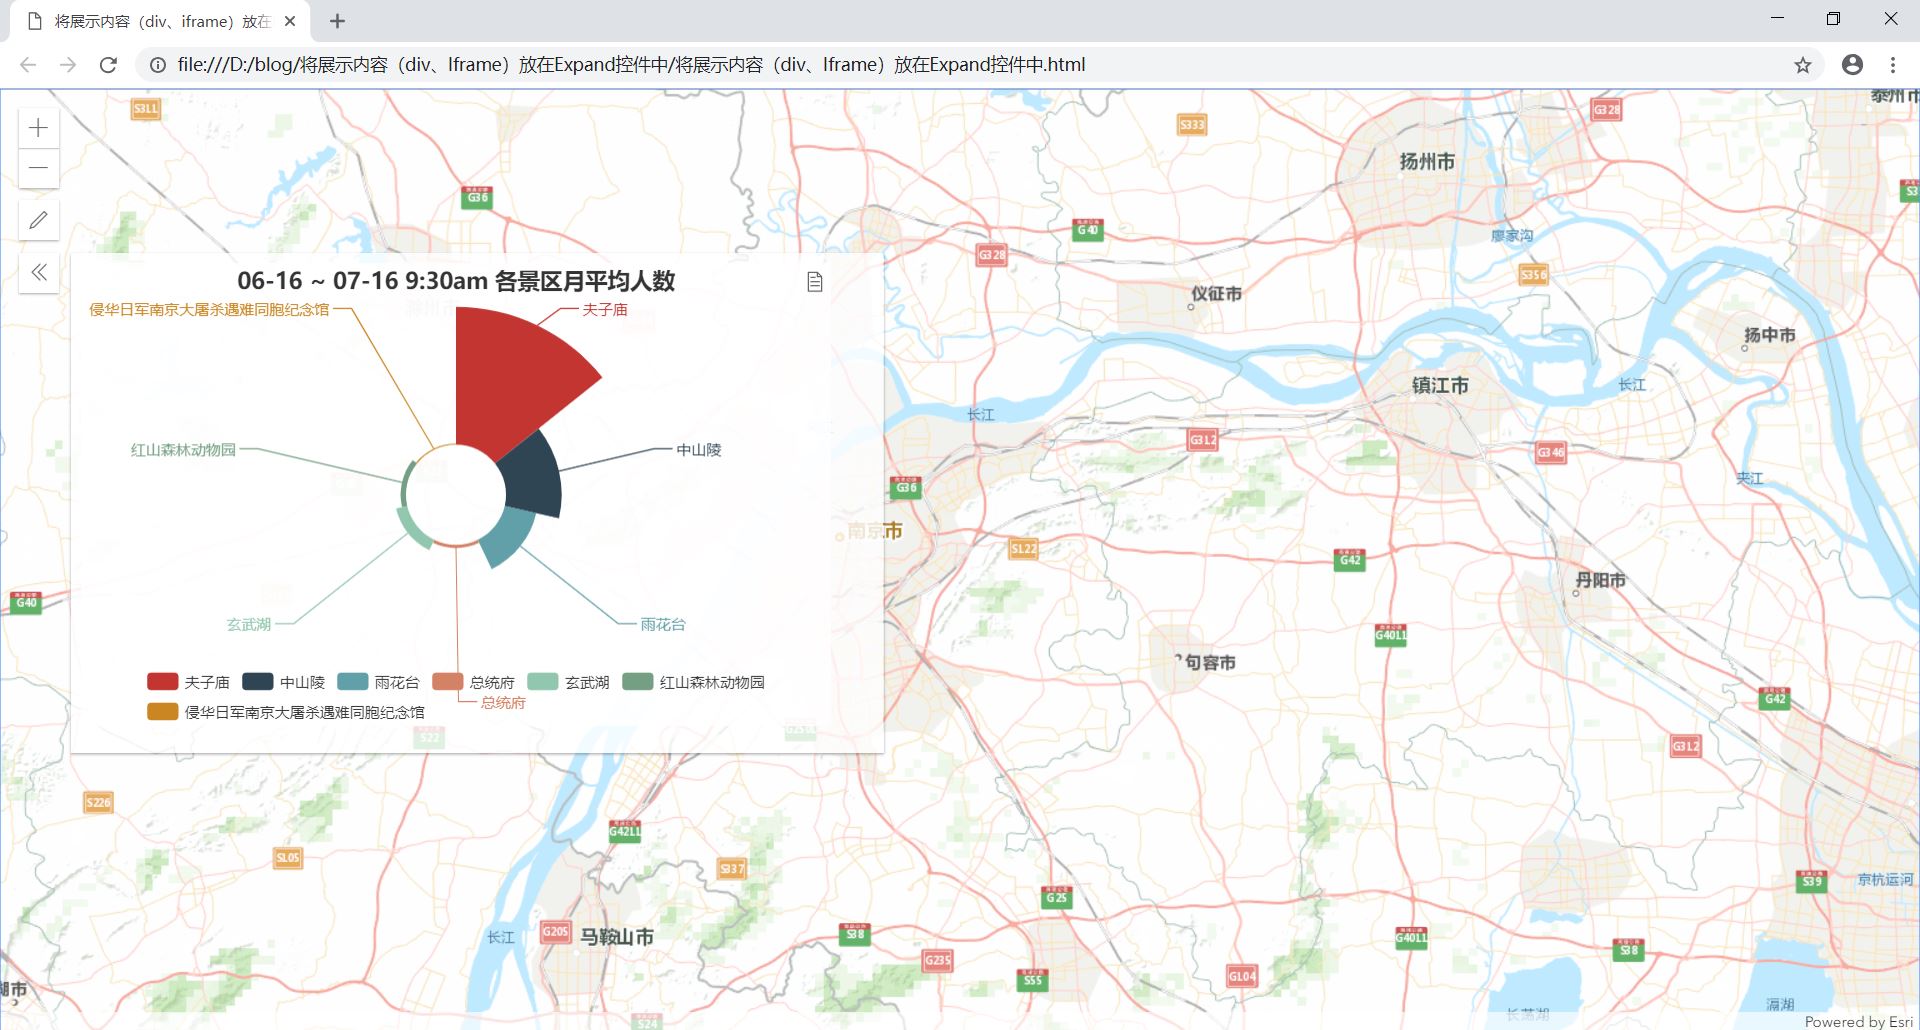The height and width of the screenshot is (1030, 1920).
Task: Go back in browser history
Action: 28,65
